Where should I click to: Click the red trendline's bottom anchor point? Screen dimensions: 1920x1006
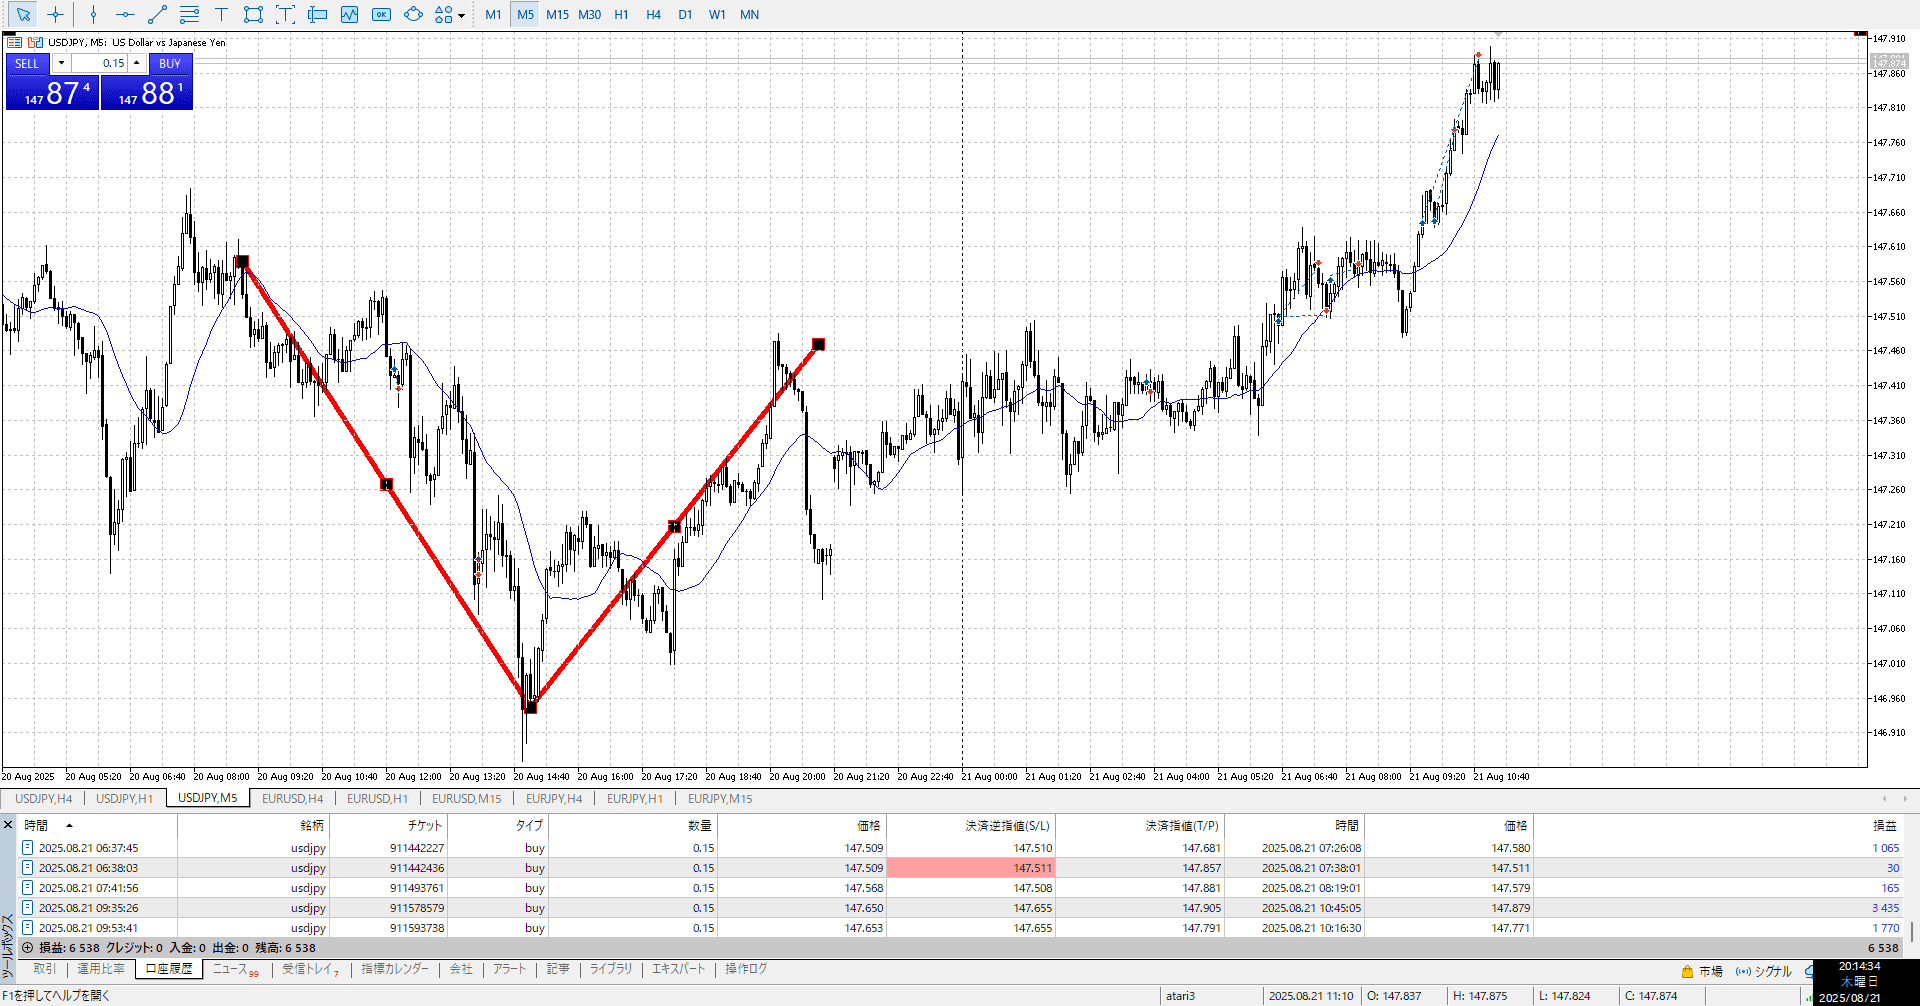click(x=531, y=708)
